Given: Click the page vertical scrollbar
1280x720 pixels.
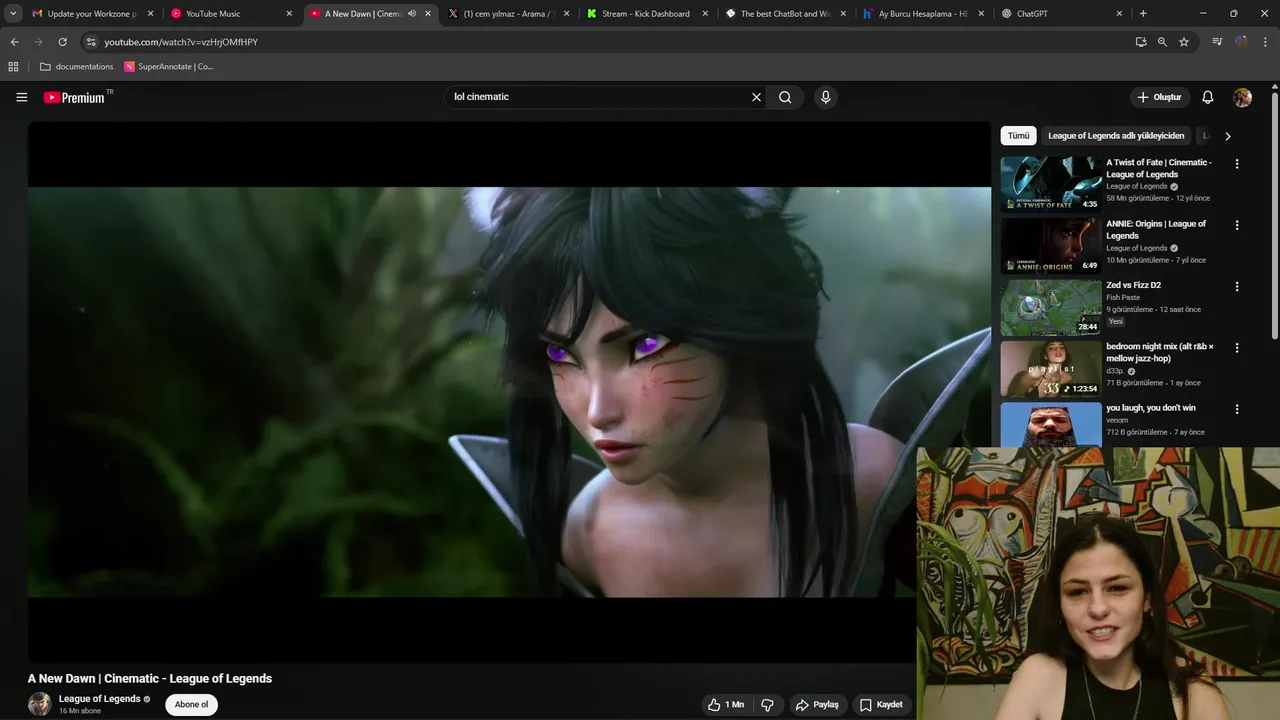Looking at the screenshot, I should coord(1274,215).
